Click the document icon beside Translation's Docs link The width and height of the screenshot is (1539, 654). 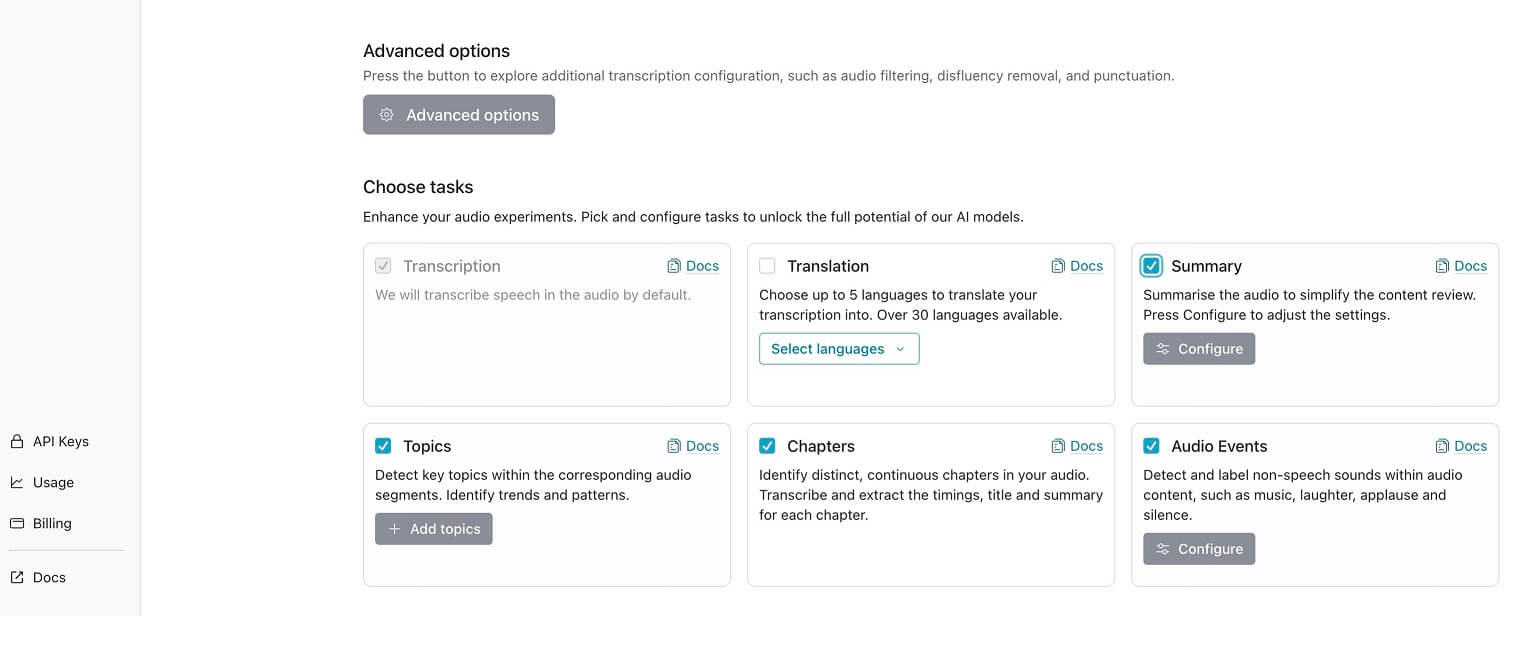click(1058, 265)
